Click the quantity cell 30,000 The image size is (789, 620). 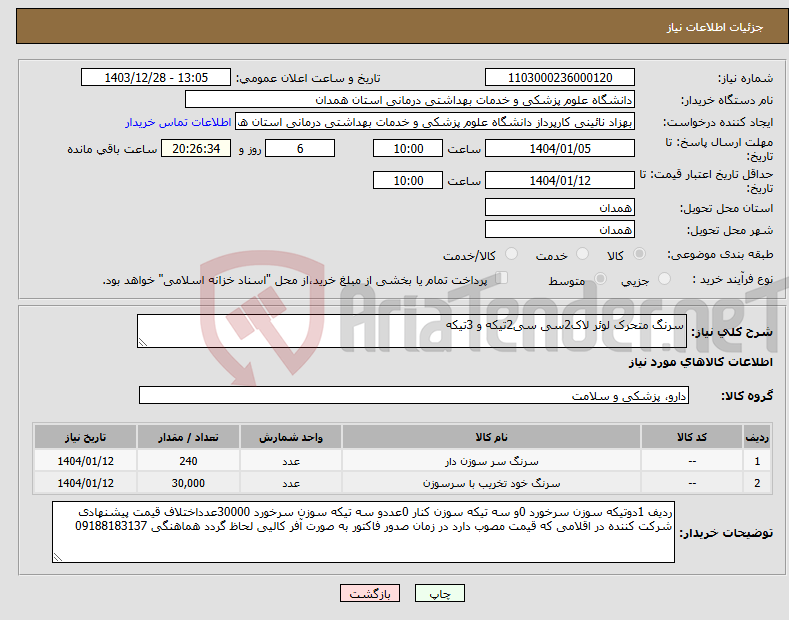[x=188, y=483]
